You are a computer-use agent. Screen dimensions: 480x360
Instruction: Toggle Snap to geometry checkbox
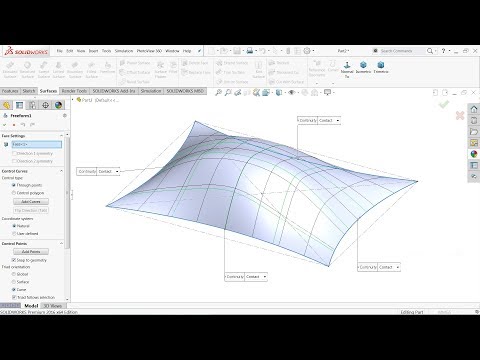coord(14,260)
